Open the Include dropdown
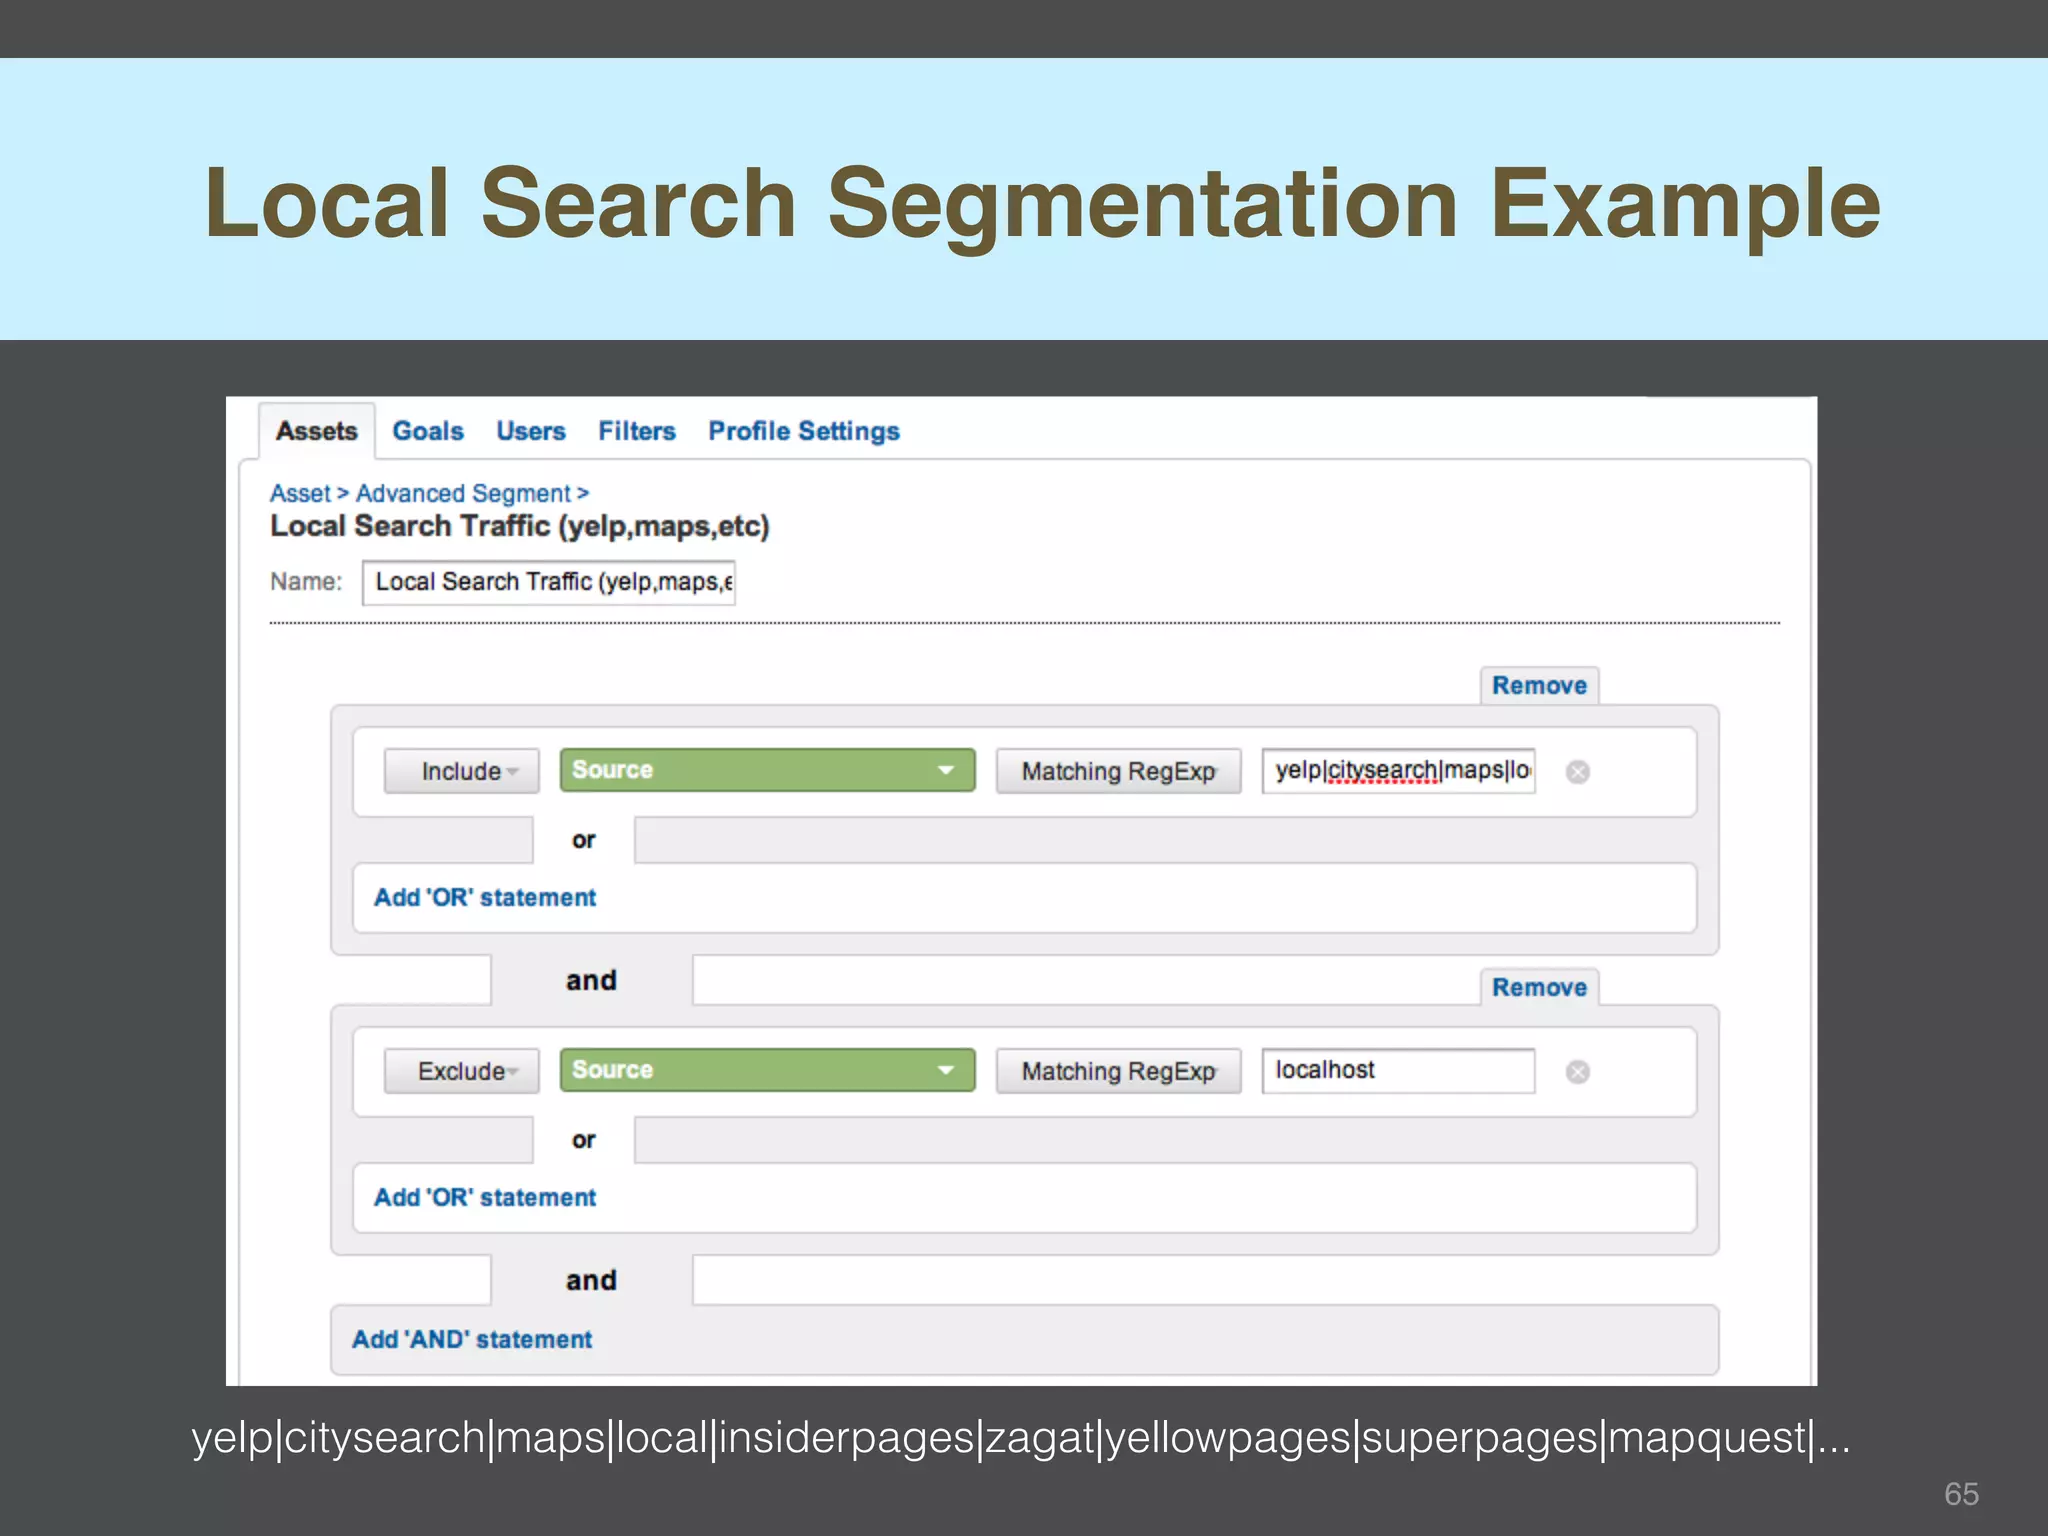The width and height of the screenshot is (2048, 1536). pyautogui.click(x=462, y=771)
